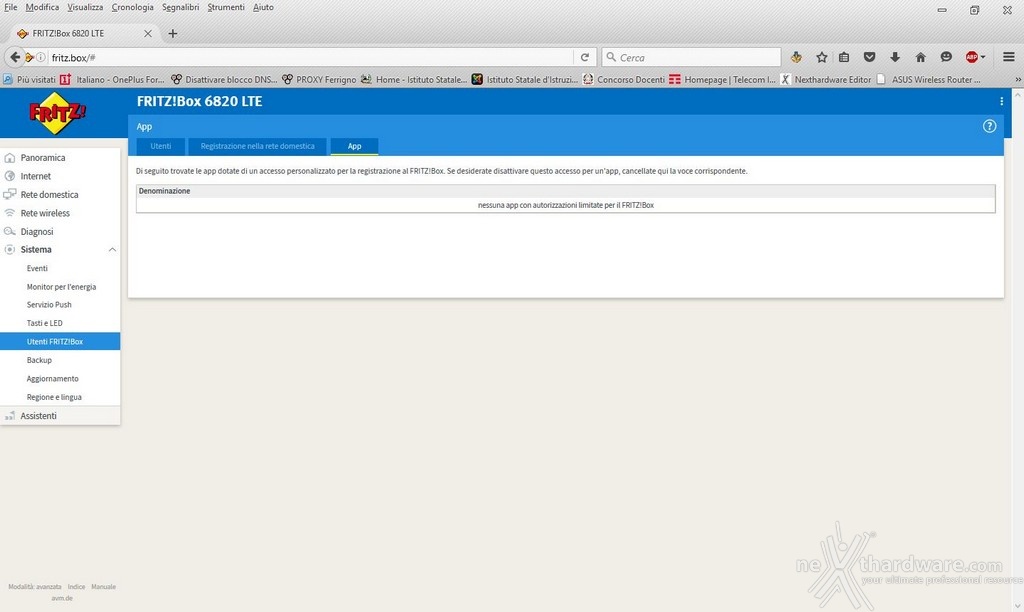Click into the Cerca search field

tap(692, 57)
